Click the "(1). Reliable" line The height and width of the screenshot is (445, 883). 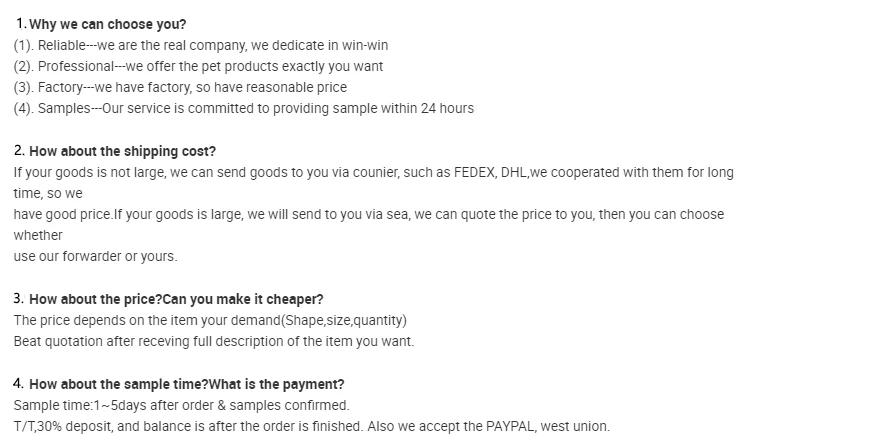click(201, 45)
